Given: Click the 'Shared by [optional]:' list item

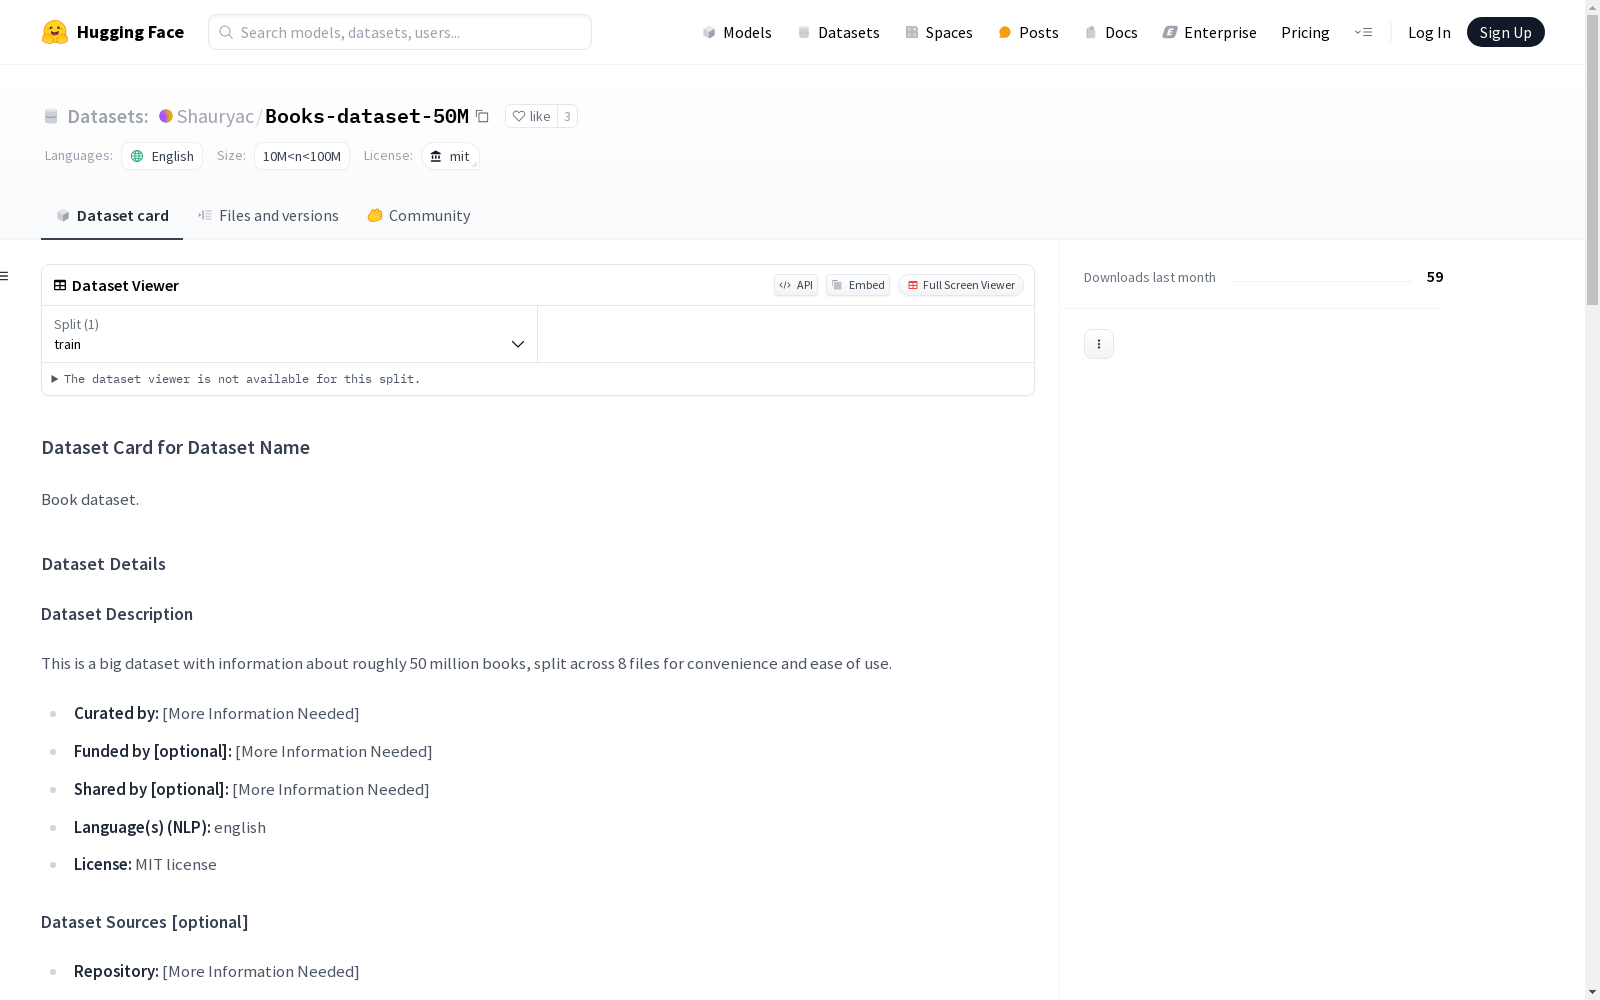Looking at the screenshot, I should click(252, 790).
